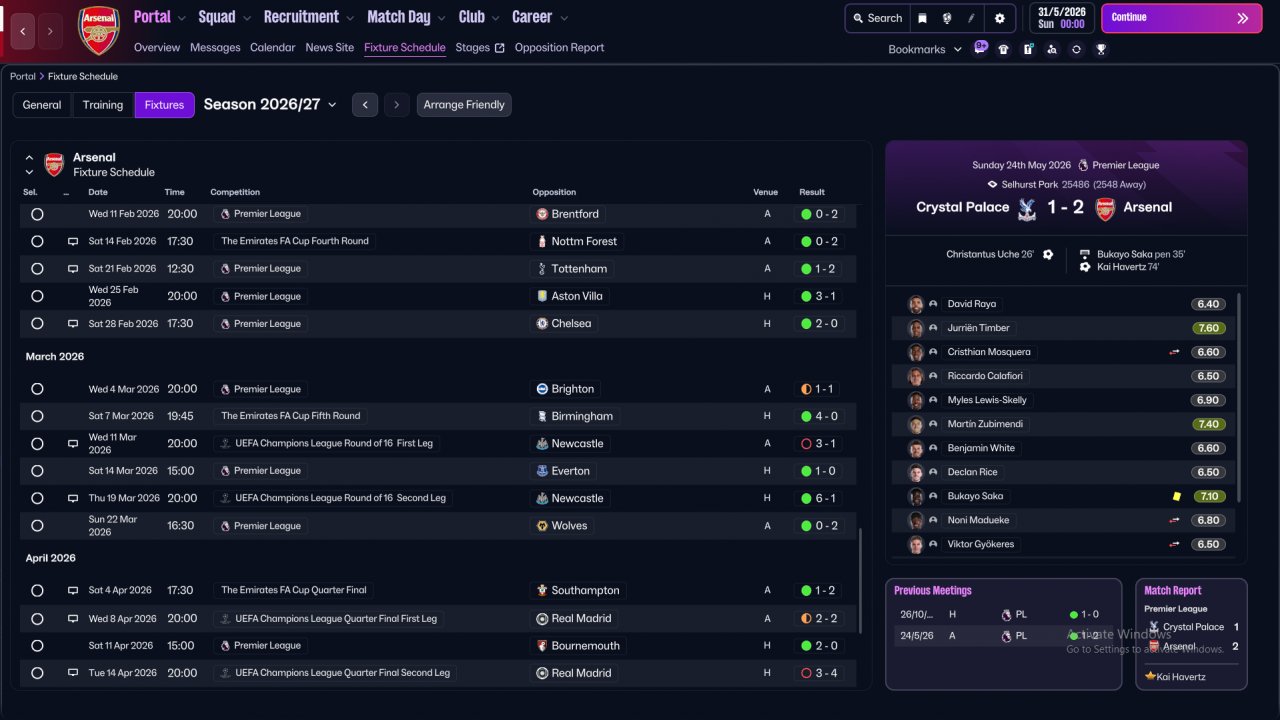Expand the Squad menu chevron

tap(246, 18)
